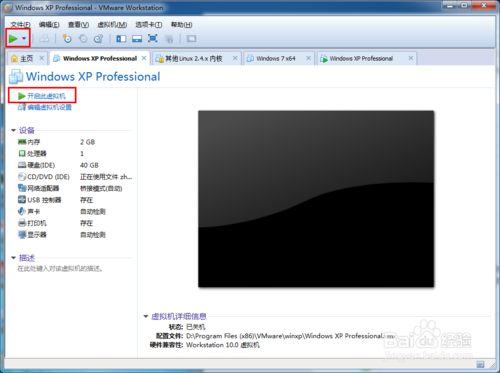The height and width of the screenshot is (373, 500).
Task: Click the green power-on play icon in the toolbar
Action: (13, 39)
